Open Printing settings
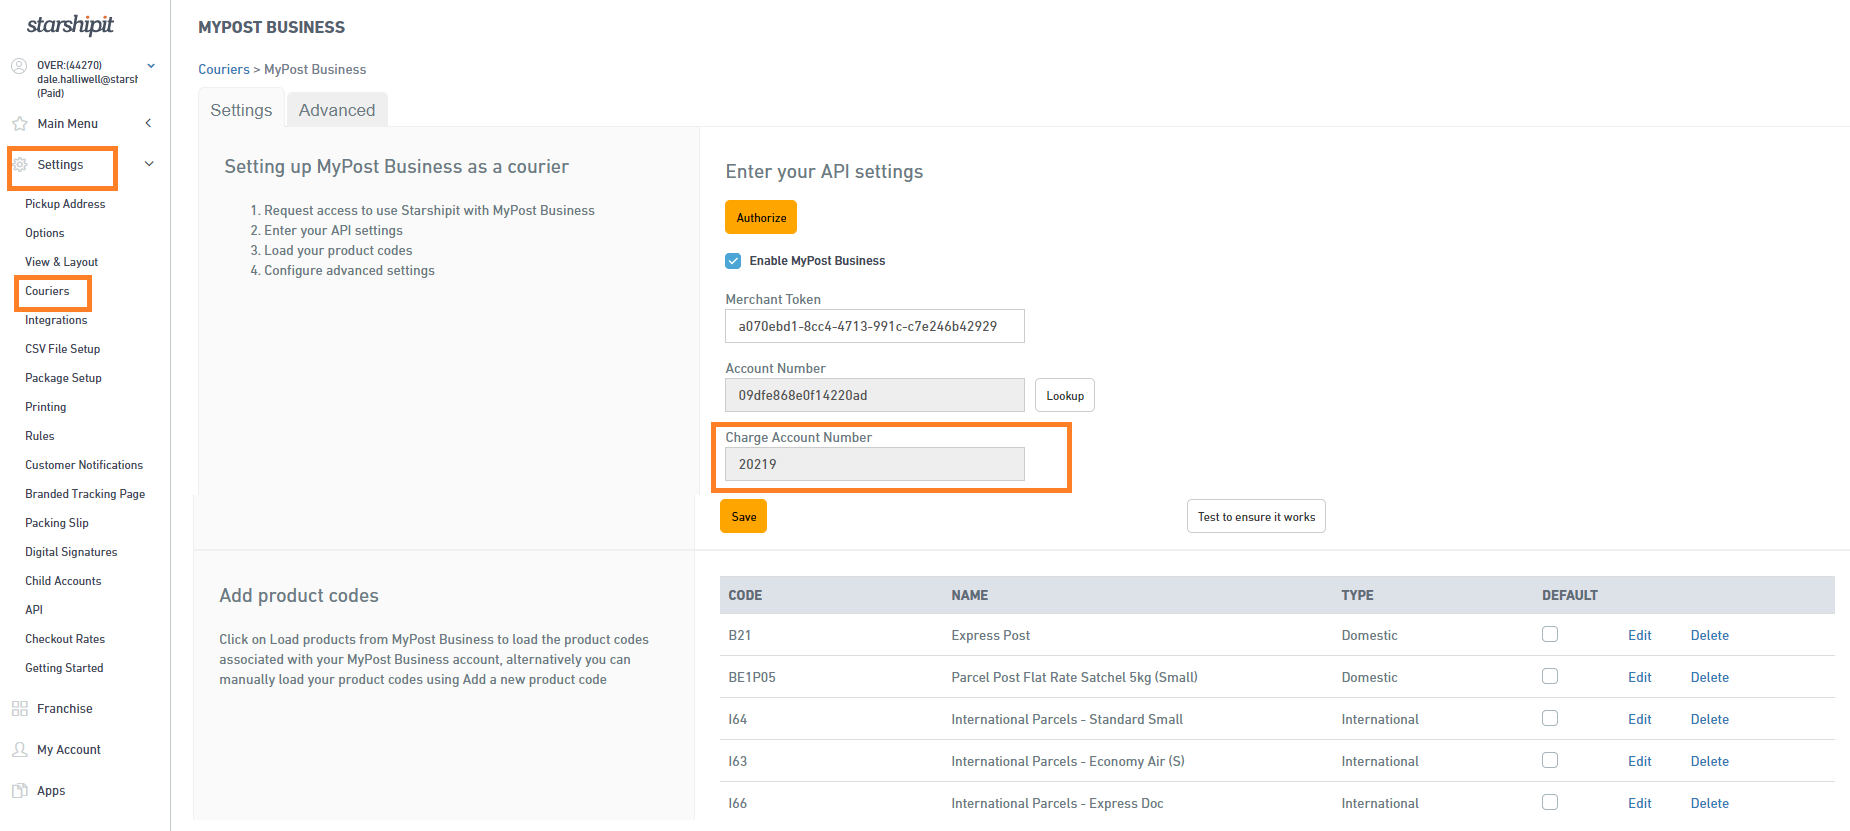 point(46,407)
